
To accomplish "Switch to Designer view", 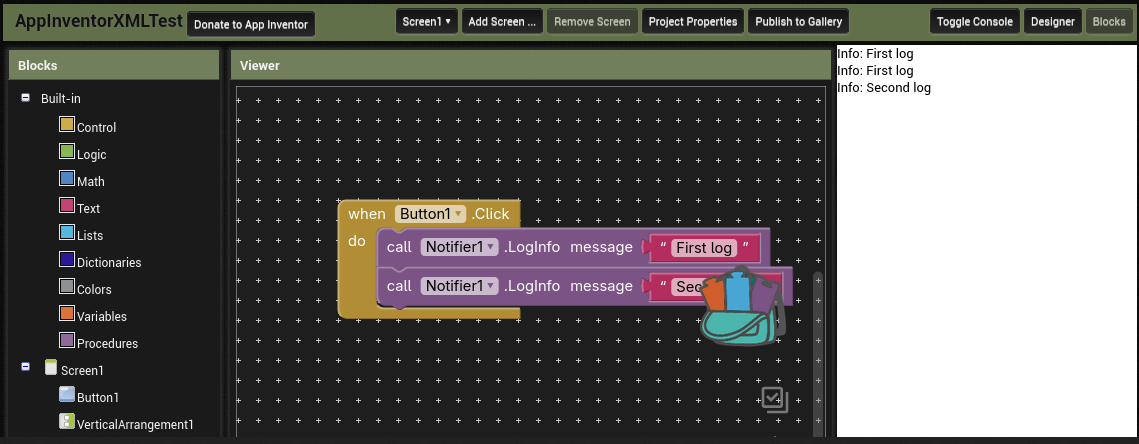I will (1052, 21).
